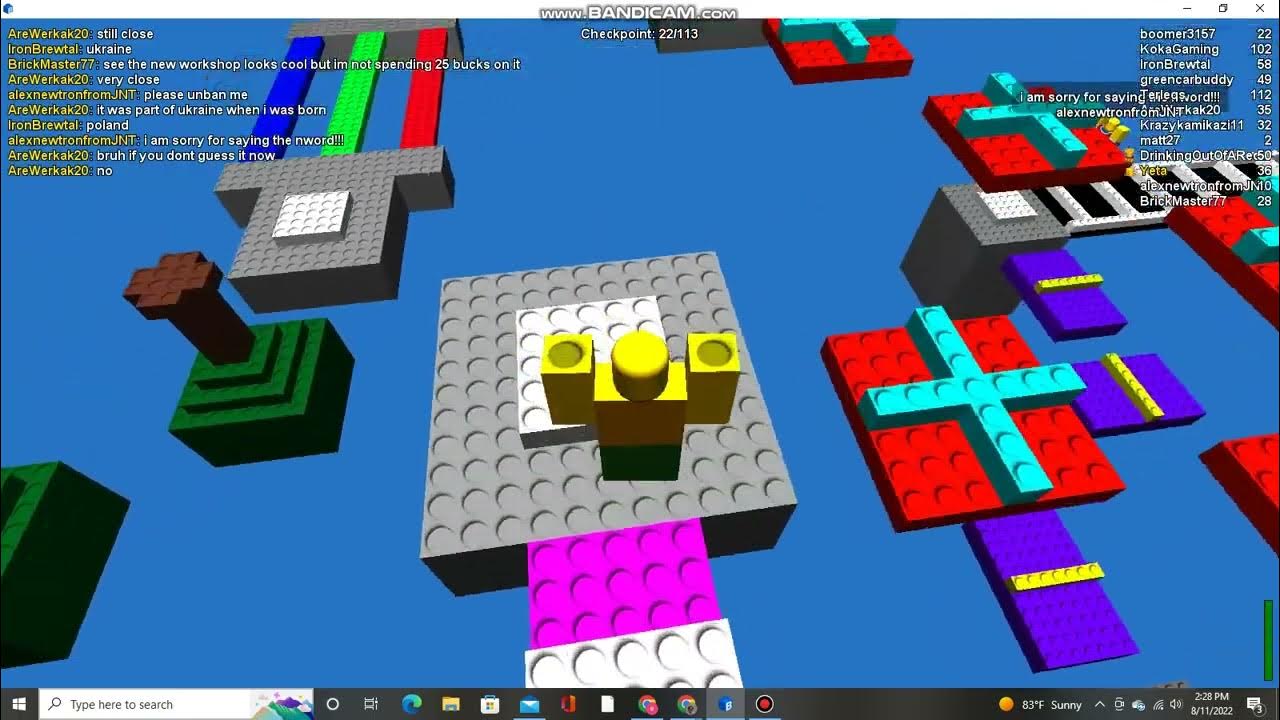Click the Checkpoint: 22/113 counter
The width and height of the screenshot is (1280, 720).
[639, 34]
